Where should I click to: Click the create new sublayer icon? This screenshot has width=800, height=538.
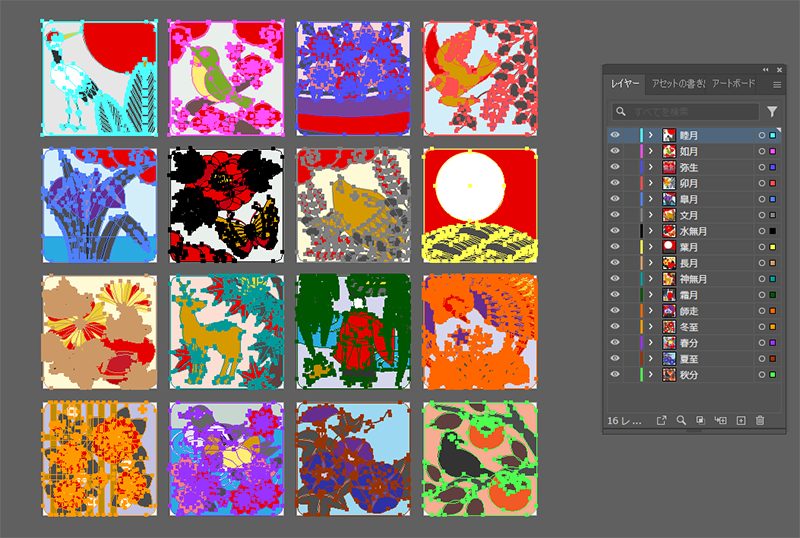(721, 421)
